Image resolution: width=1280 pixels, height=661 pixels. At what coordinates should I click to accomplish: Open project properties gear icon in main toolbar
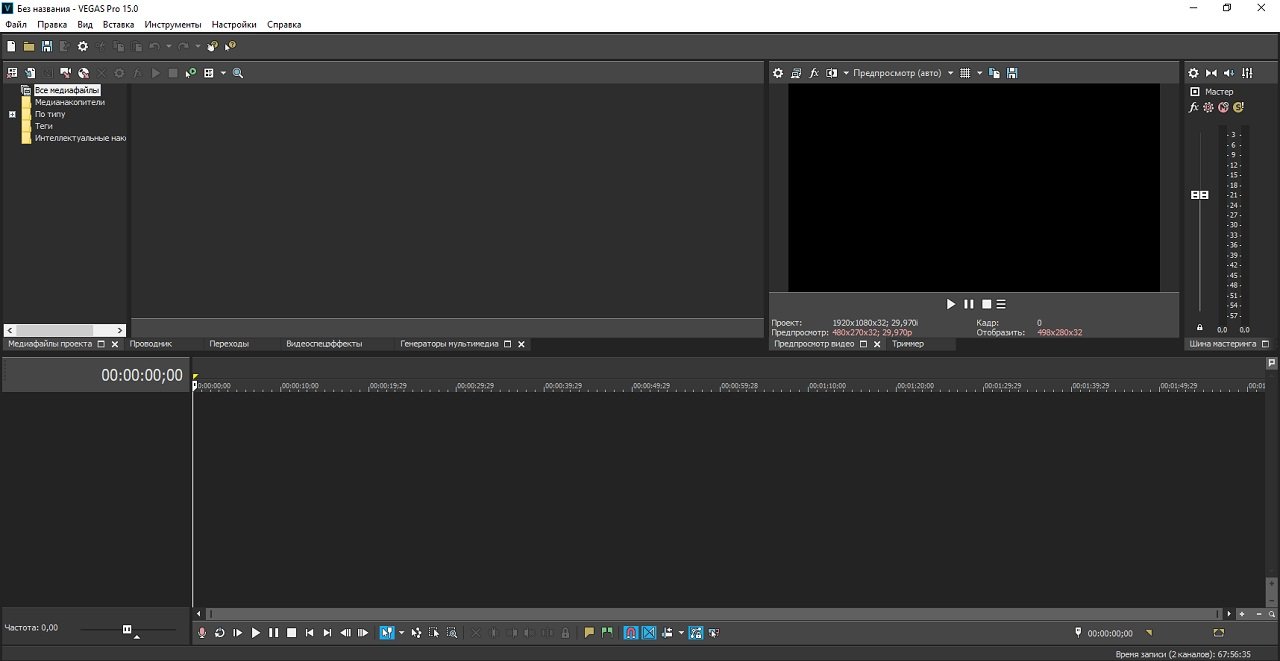click(83, 46)
